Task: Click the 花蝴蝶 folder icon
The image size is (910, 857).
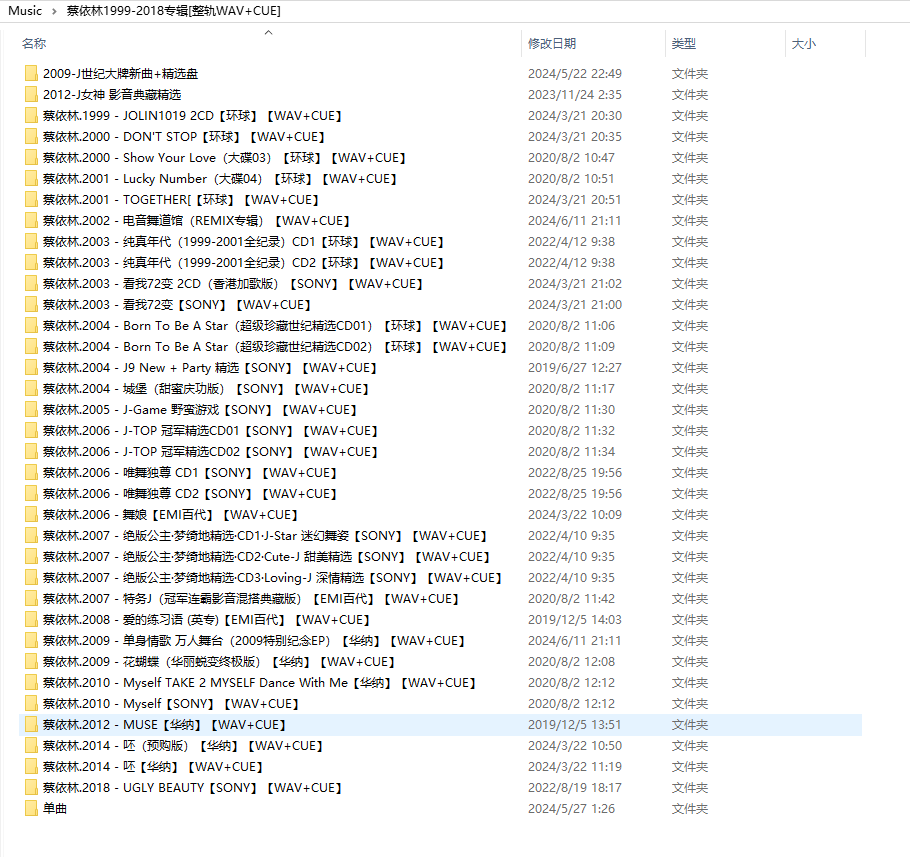Action: point(31,661)
